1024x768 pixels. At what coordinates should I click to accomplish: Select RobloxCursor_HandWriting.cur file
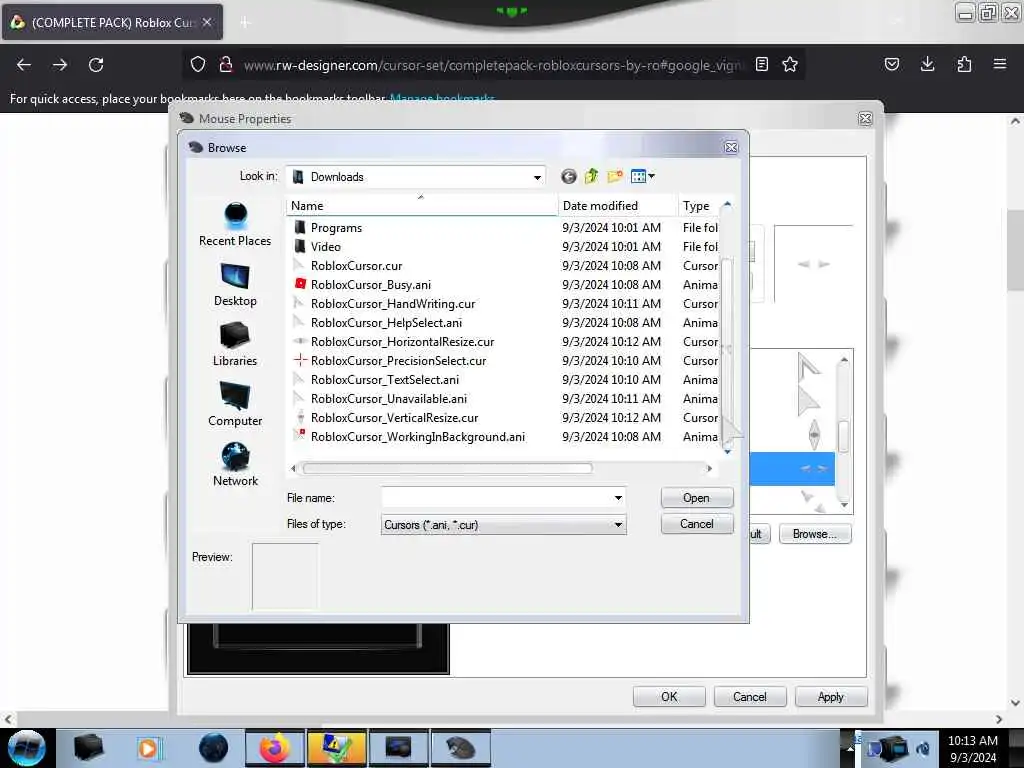(393, 304)
